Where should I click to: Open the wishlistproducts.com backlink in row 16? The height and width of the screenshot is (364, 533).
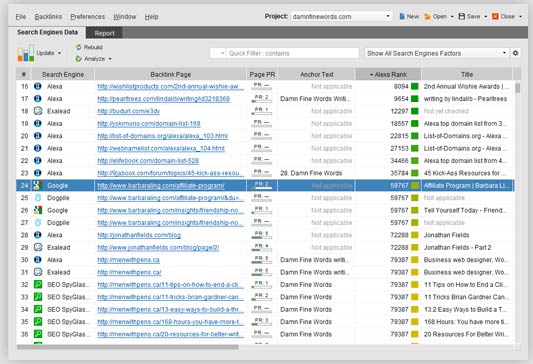pos(171,87)
